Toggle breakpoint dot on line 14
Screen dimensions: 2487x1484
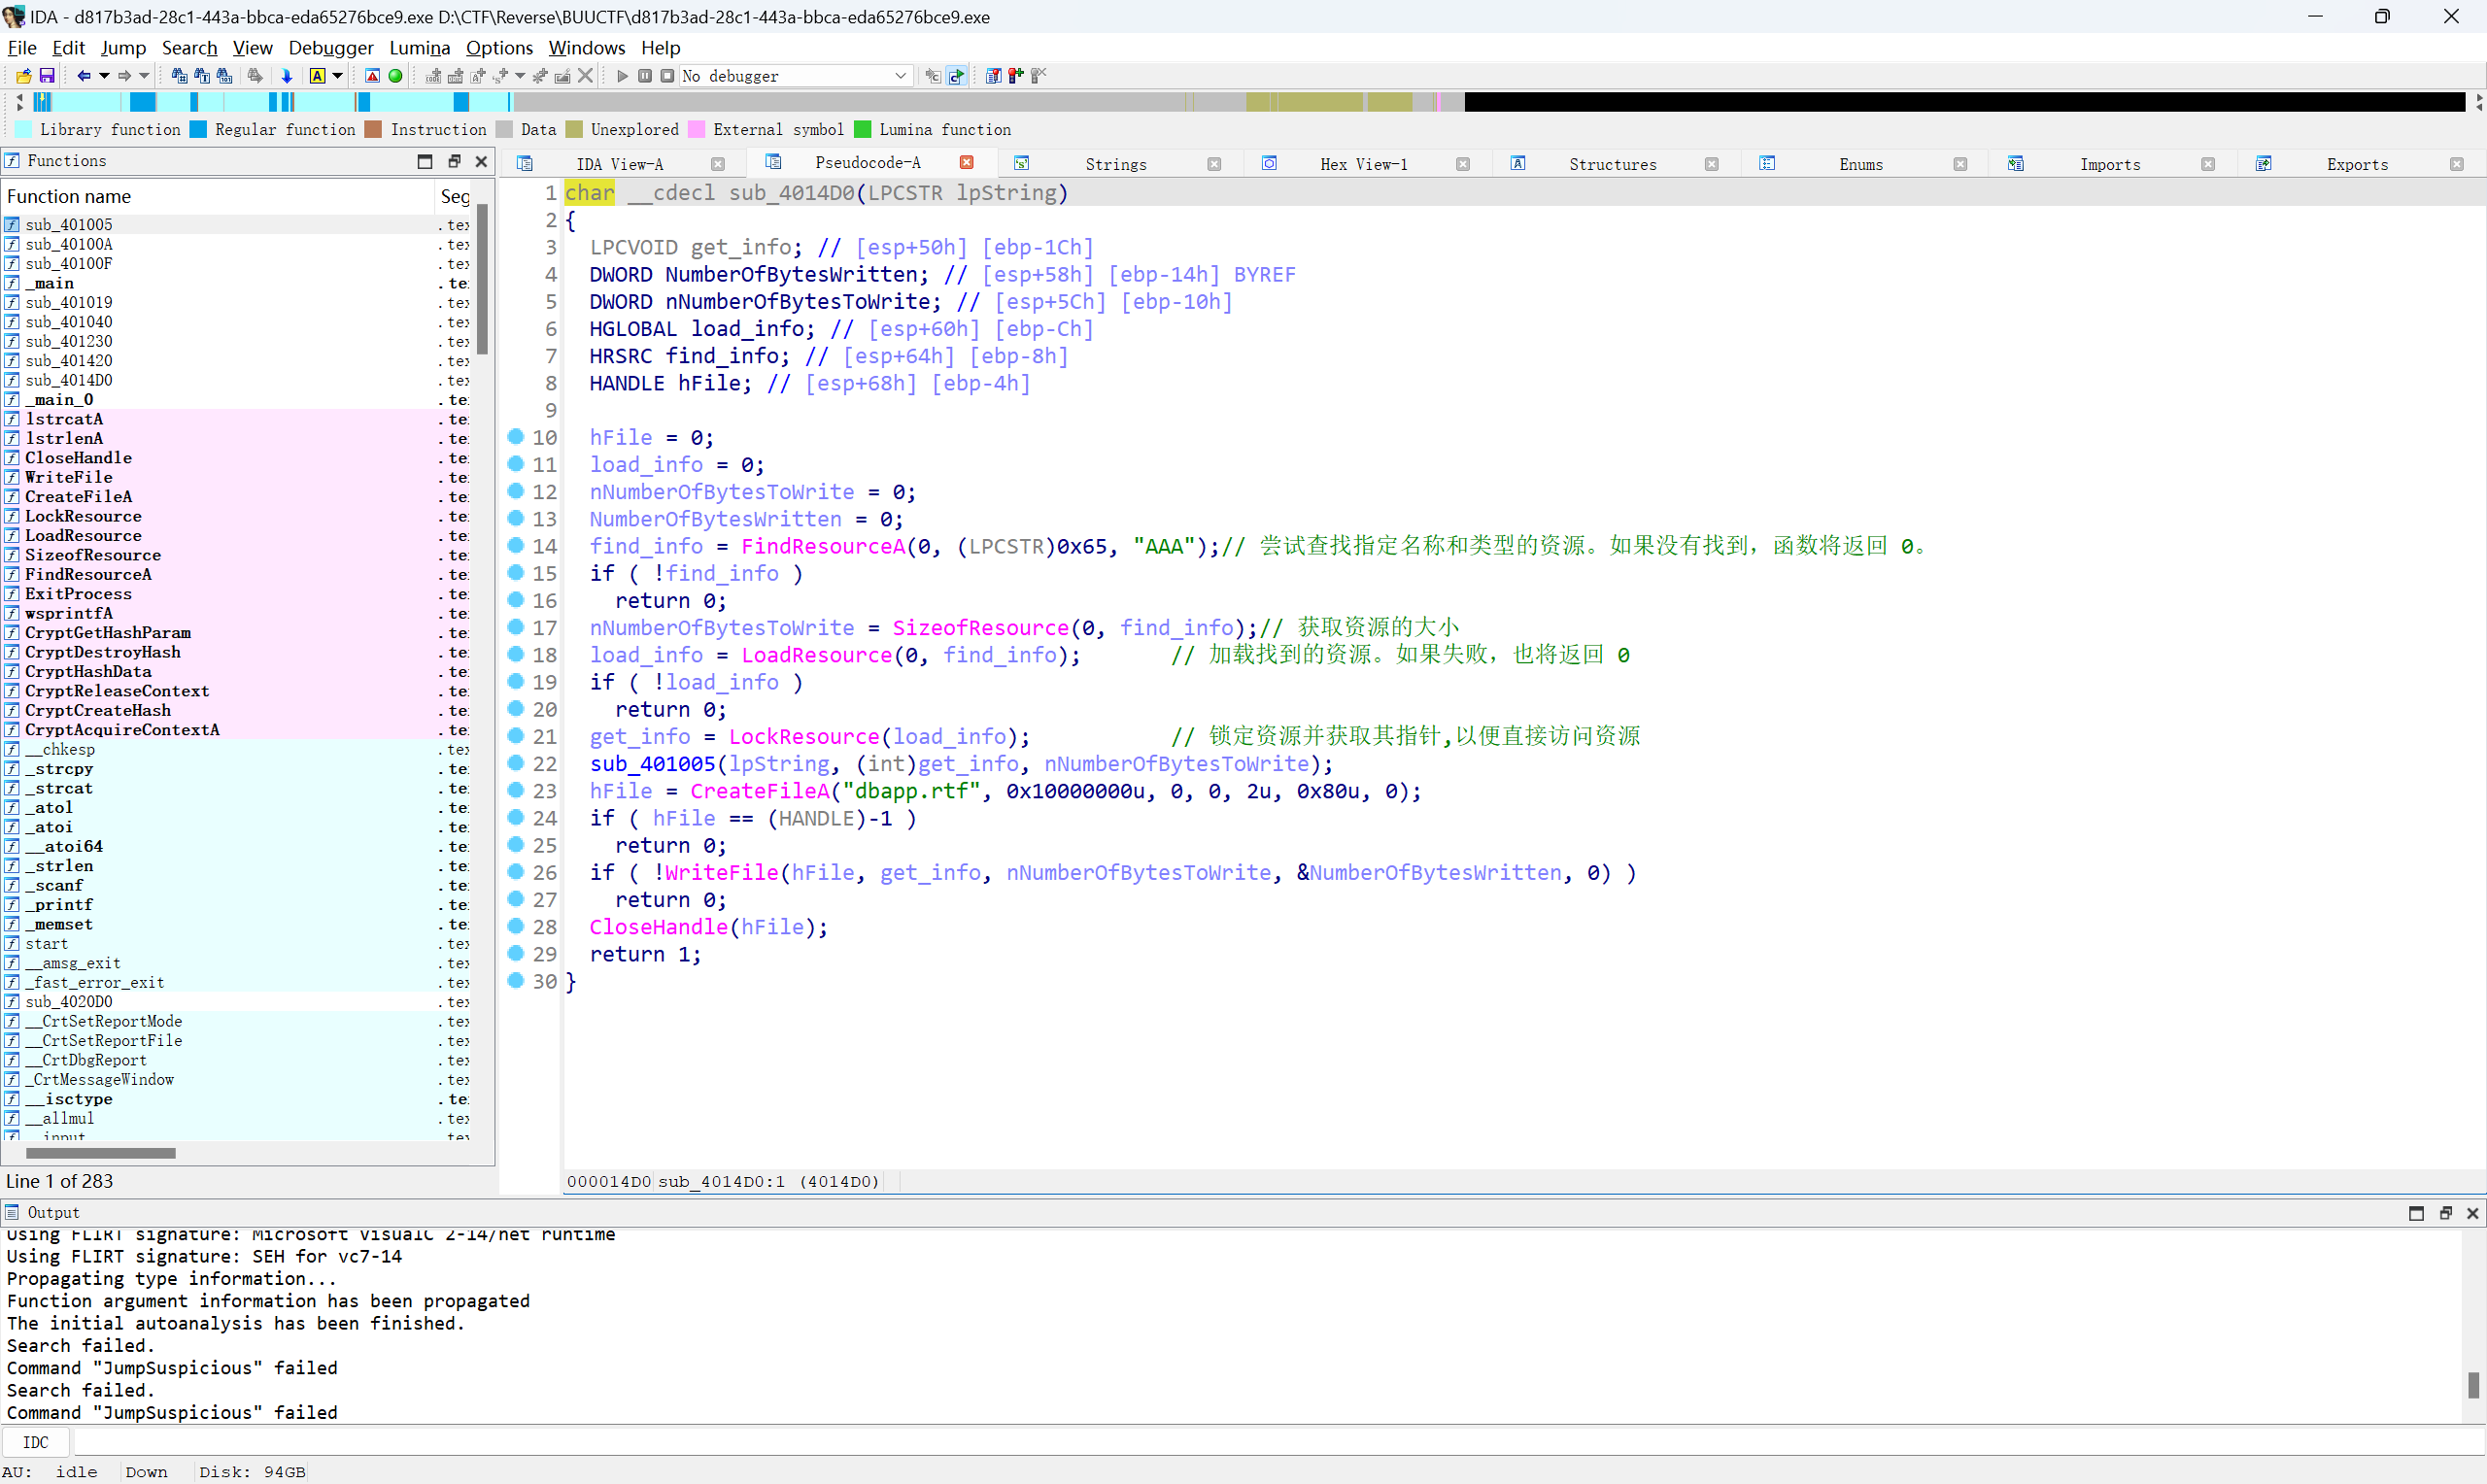pyautogui.click(x=516, y=545)
